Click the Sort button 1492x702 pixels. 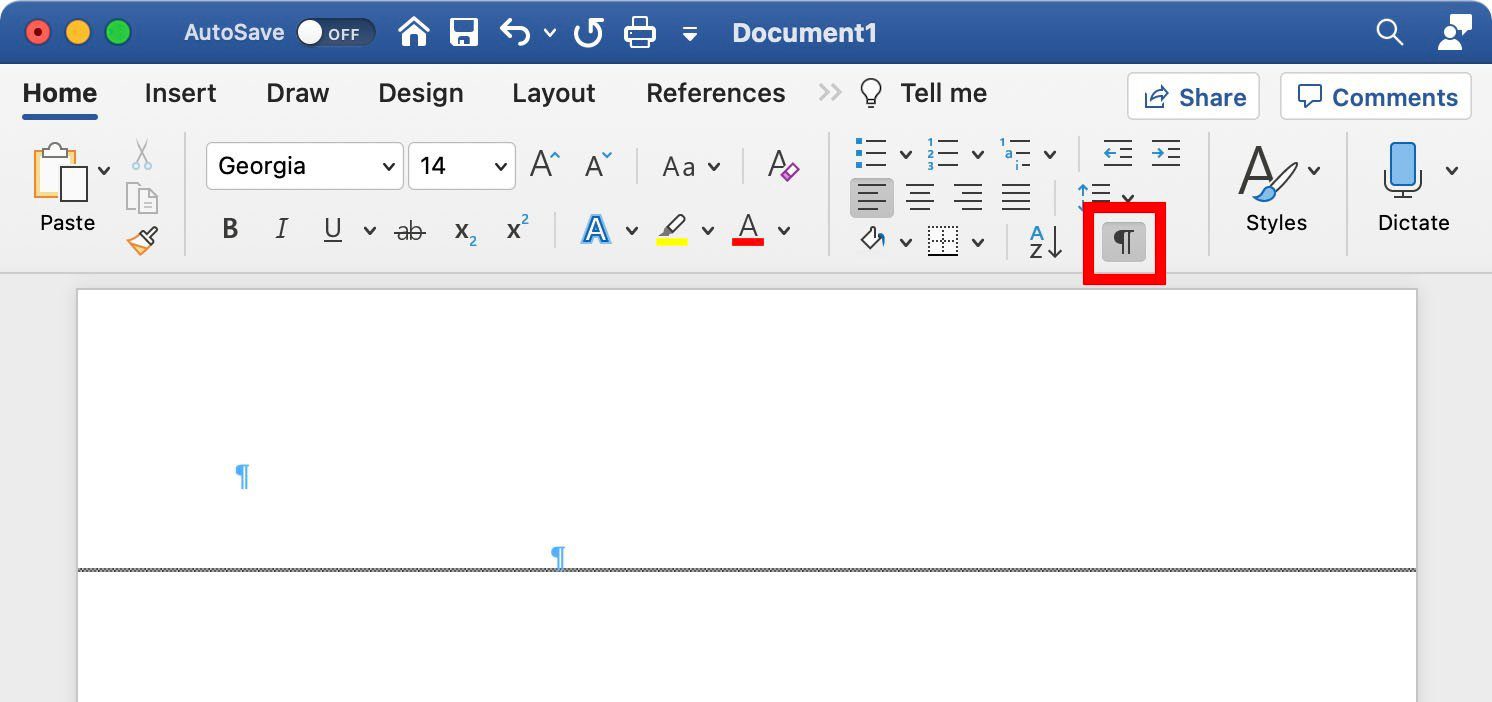point(1041,241)
